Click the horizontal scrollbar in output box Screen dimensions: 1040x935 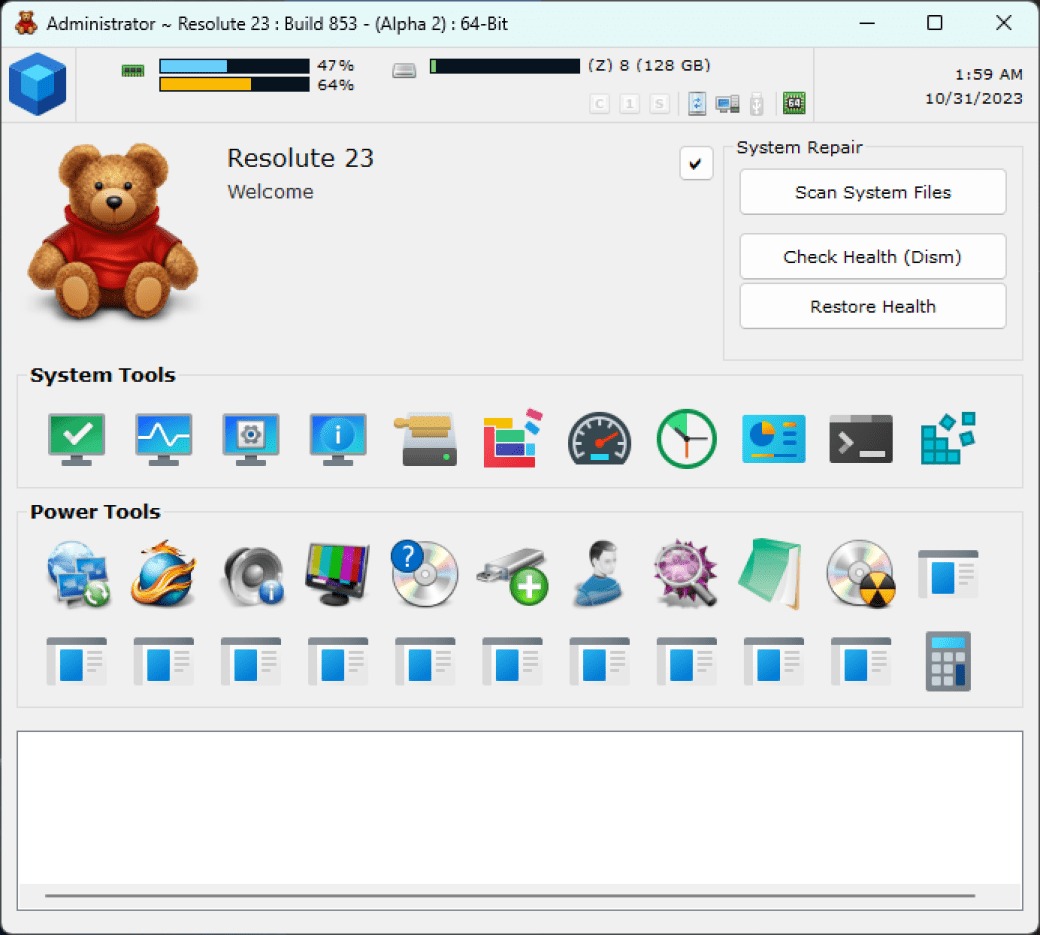509,896
